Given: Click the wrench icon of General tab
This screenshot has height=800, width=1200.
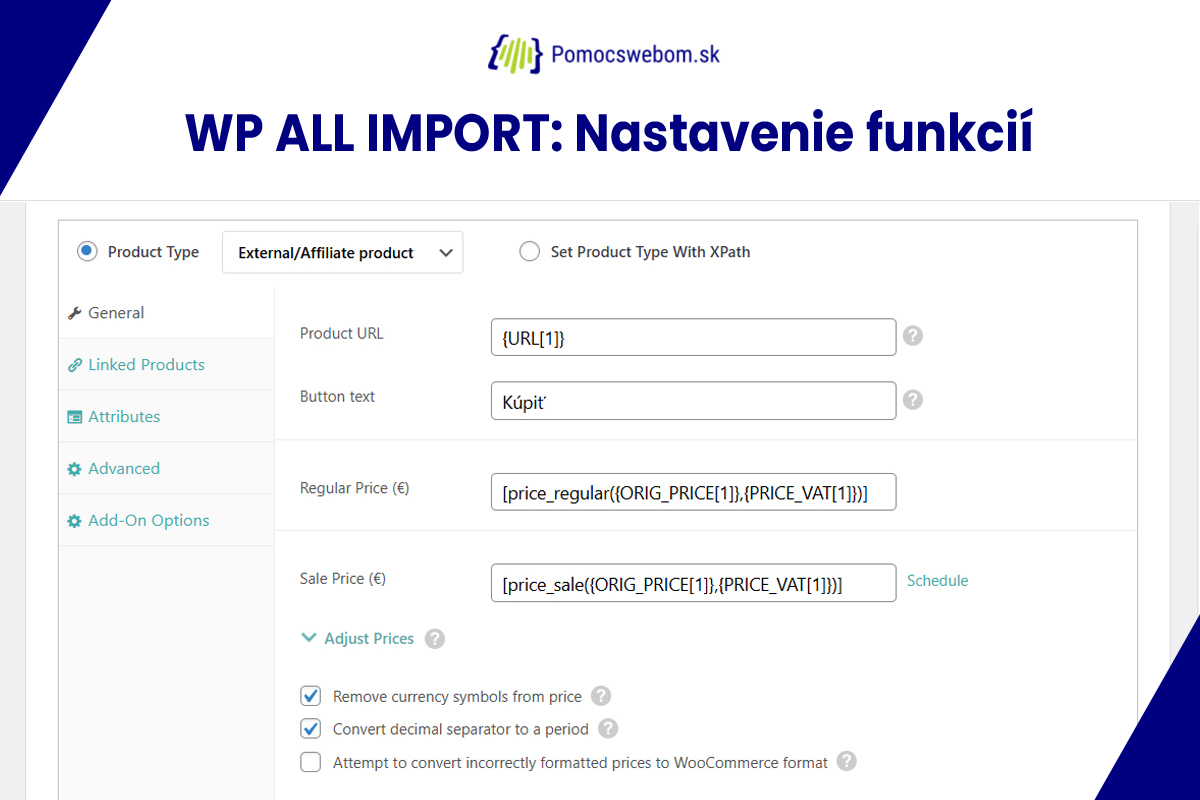Looking at the screenshot, I should tap(74, 313).
